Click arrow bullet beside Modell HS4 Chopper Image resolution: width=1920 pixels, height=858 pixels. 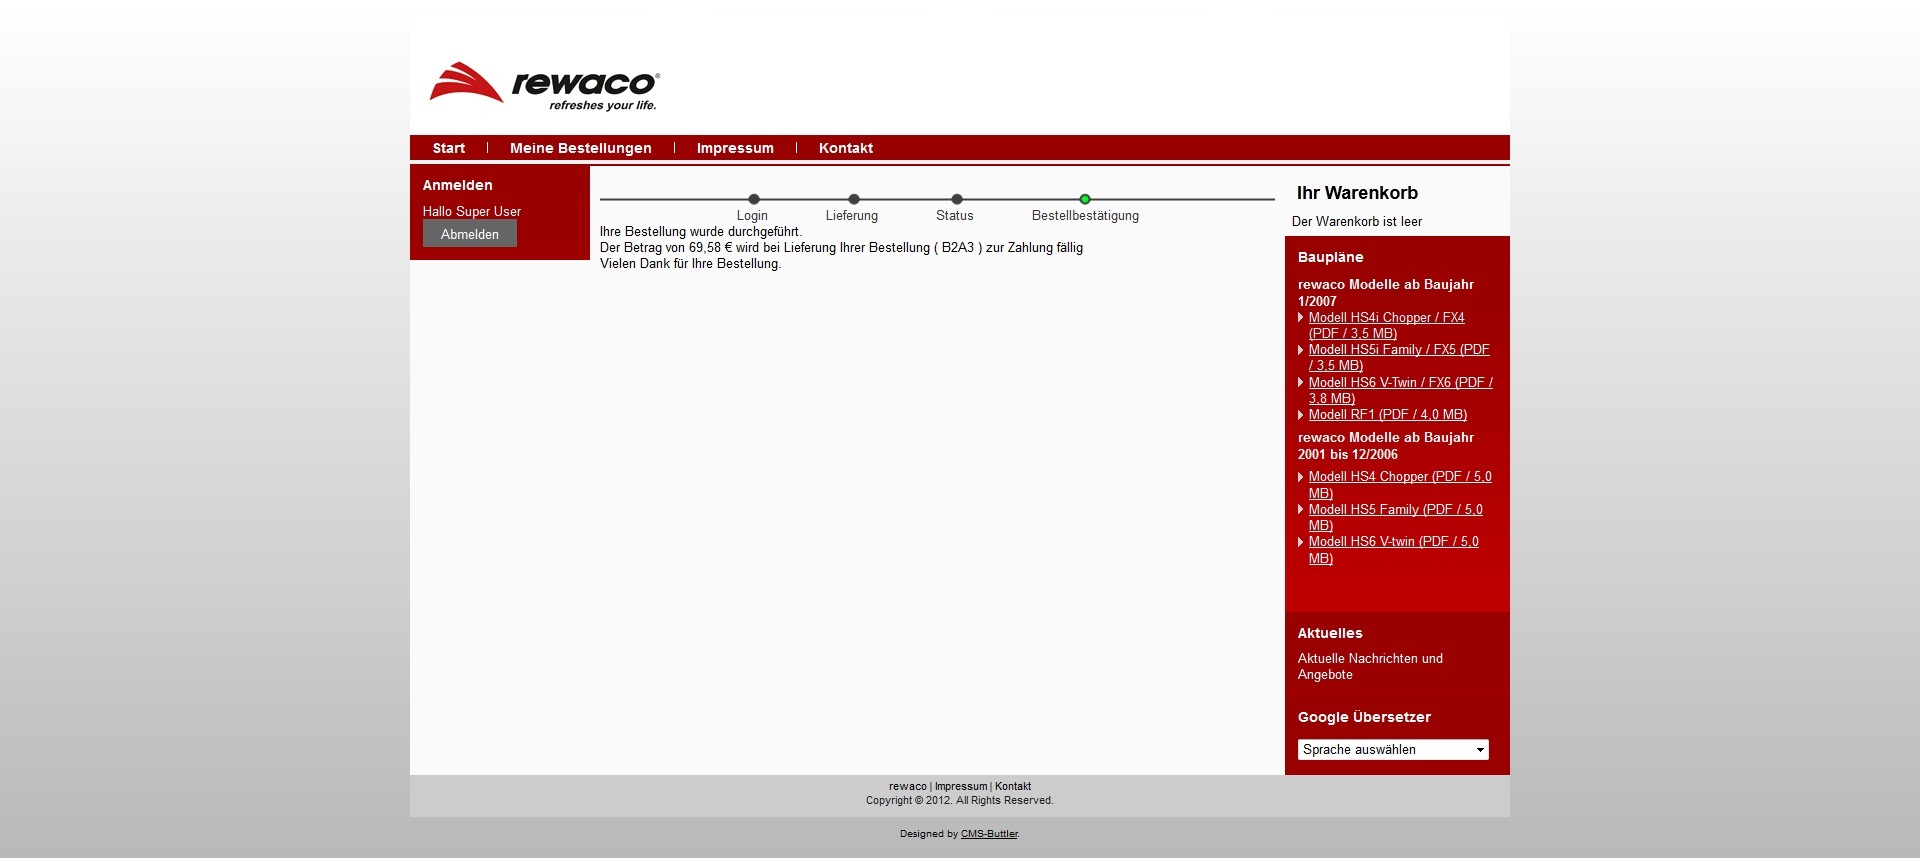point(1300,477)
